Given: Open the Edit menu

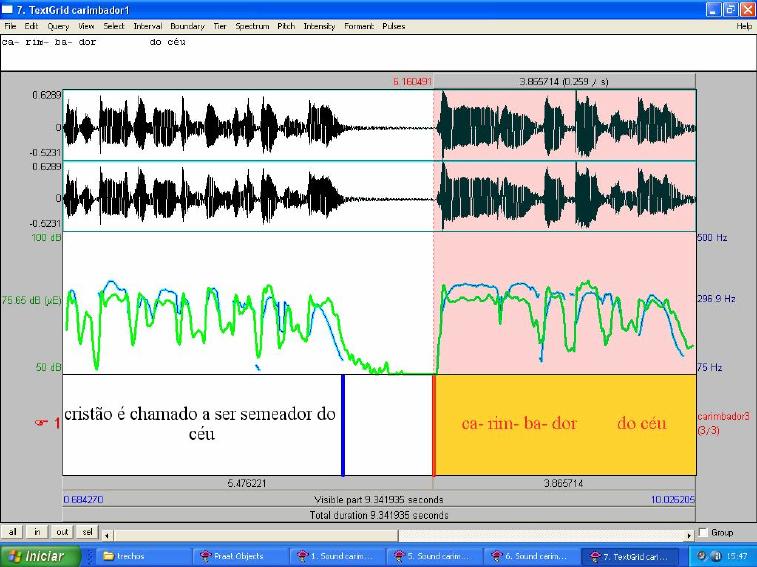Looking at the screenshot, I should click(31, 26).
